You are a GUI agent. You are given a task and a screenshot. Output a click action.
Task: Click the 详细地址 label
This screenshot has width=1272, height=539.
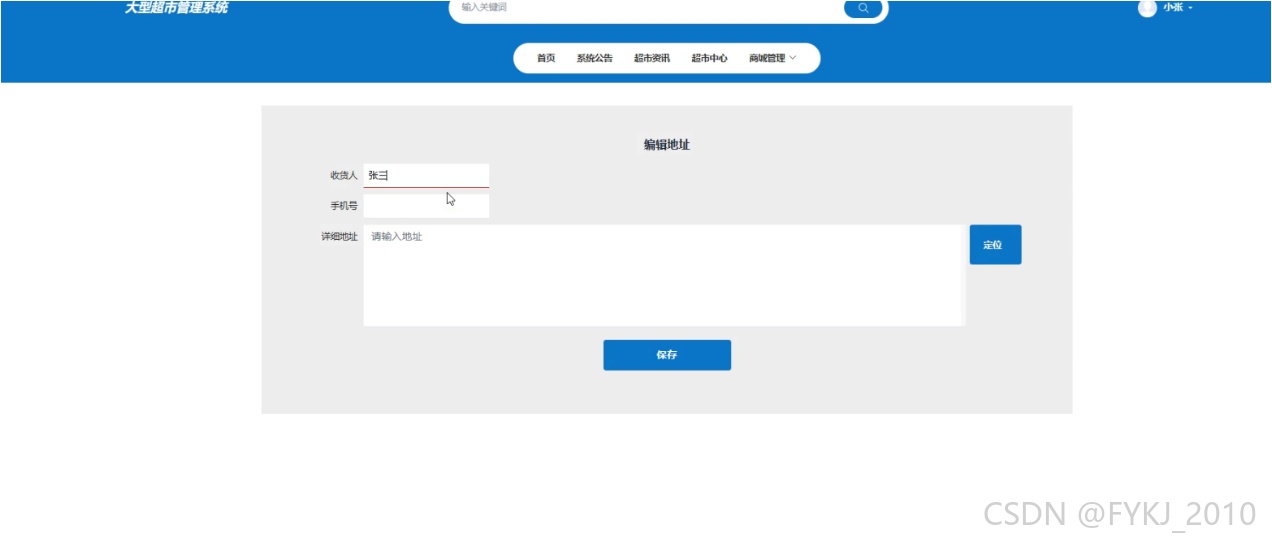(339, 237)
